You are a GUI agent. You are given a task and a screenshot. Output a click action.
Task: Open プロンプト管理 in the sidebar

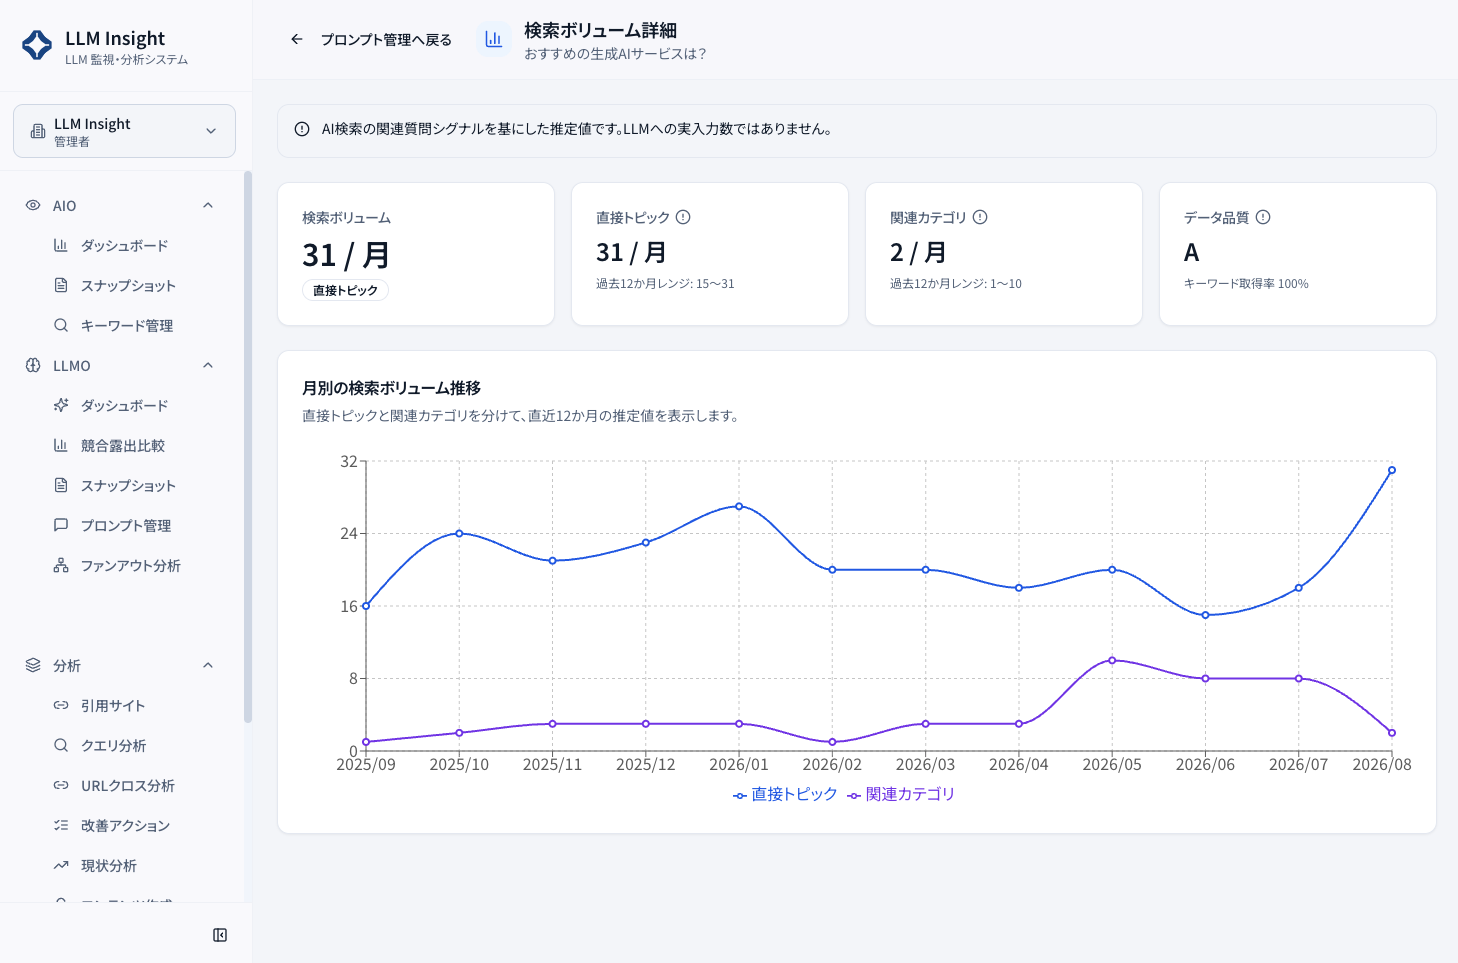[126, 525]
